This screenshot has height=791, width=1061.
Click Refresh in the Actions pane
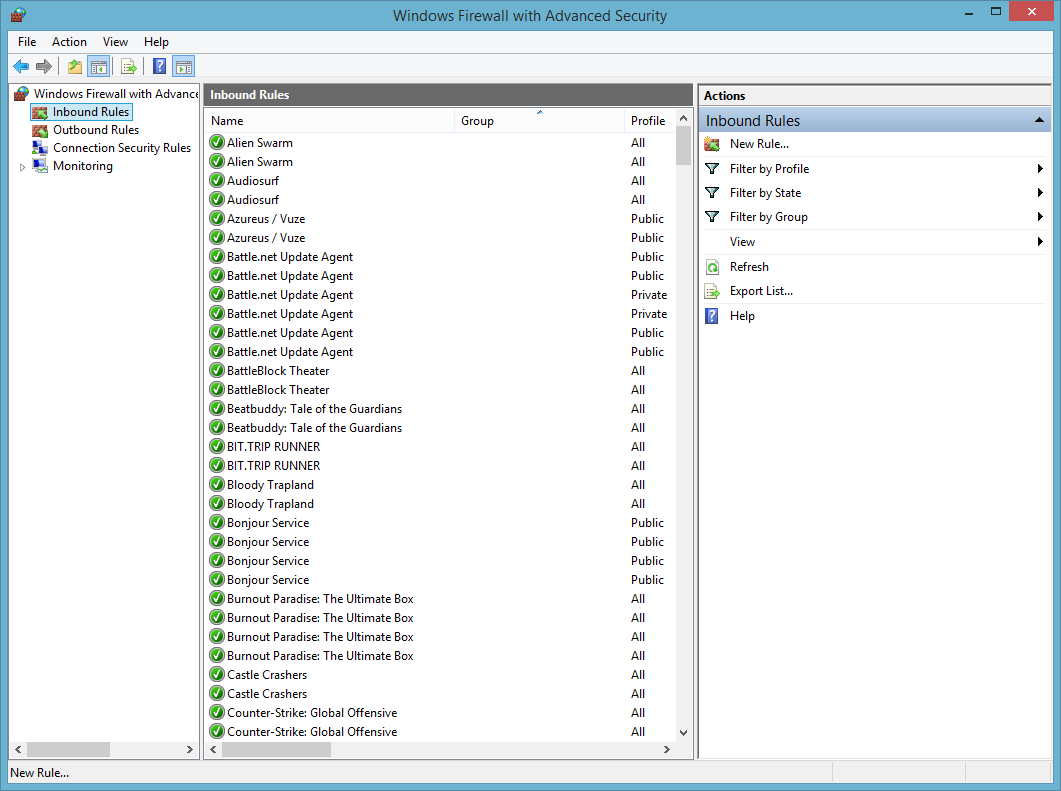coord(749,267)
